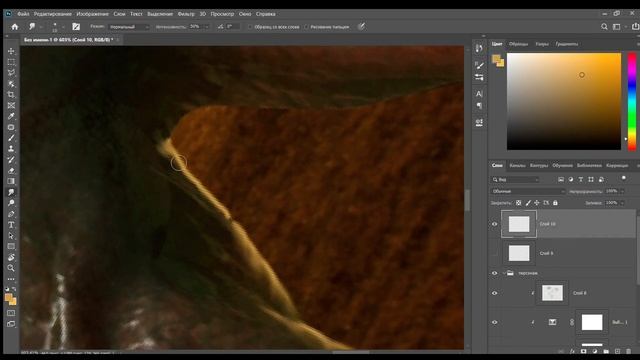The width and height of the screenshot is (640, 360).
Task: Lock transparent pixels icon
Action: click(x=518, y=203)
